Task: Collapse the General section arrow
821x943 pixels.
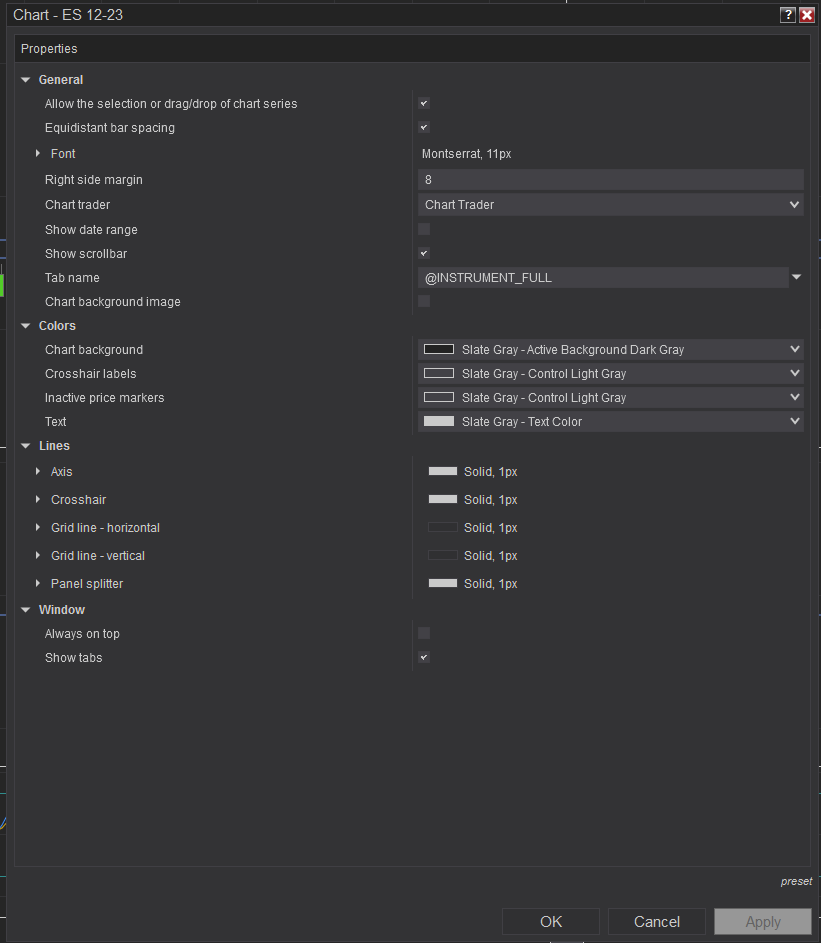Action: tap(26, 80)
